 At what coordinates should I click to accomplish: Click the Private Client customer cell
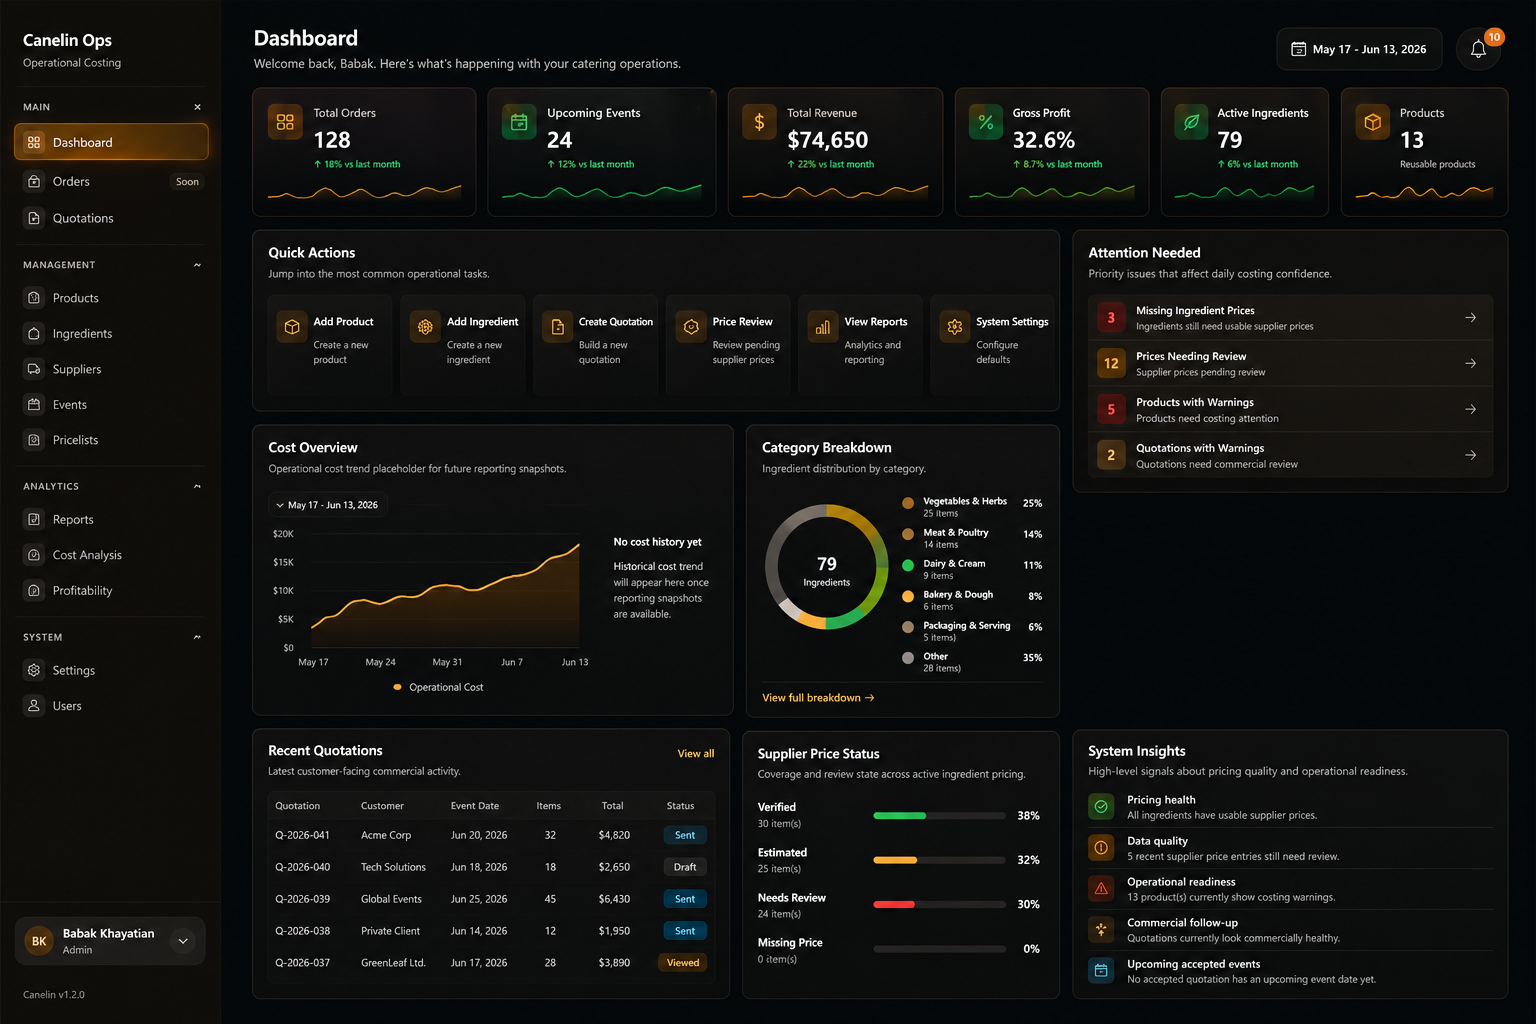tap(390, 931)
